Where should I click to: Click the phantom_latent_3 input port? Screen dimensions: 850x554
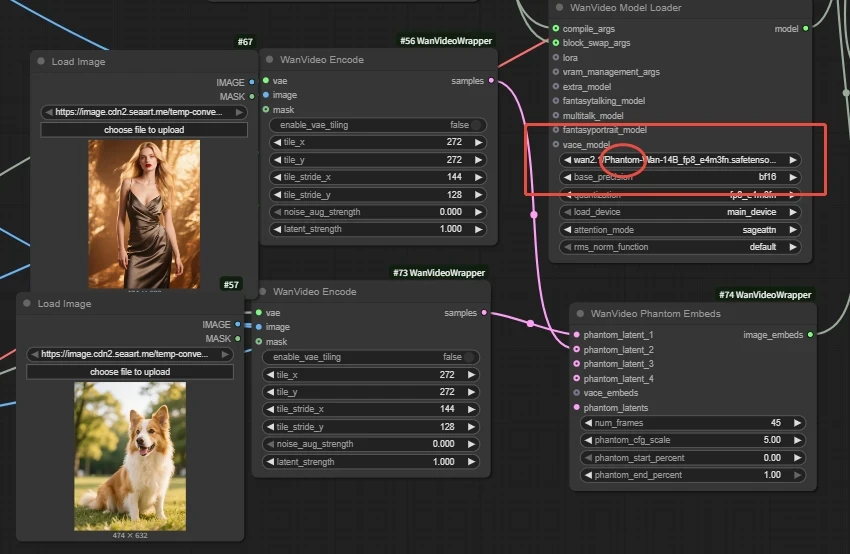(x=576, y=364)
